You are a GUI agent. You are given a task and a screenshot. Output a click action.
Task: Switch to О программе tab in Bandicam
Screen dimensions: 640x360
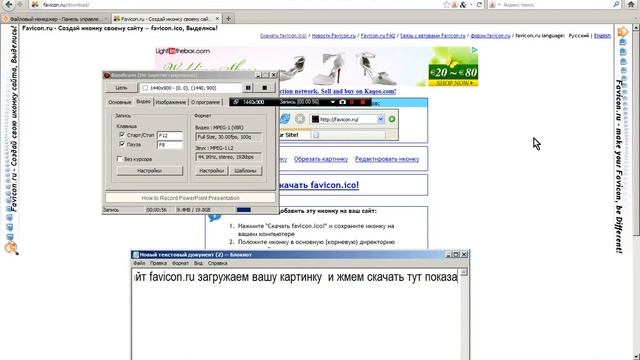(x=205, y=102)
